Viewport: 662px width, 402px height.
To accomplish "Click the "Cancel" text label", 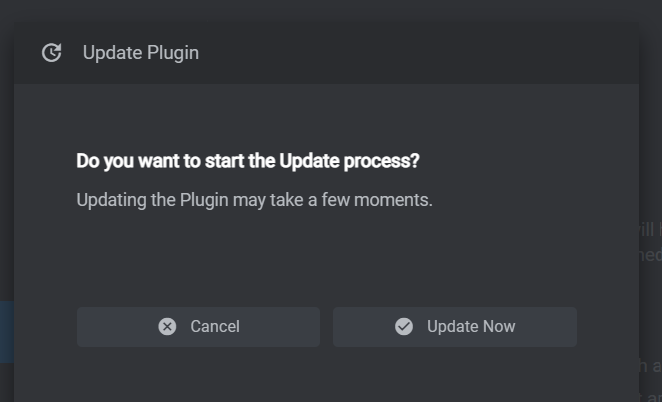I will (215, 326).
